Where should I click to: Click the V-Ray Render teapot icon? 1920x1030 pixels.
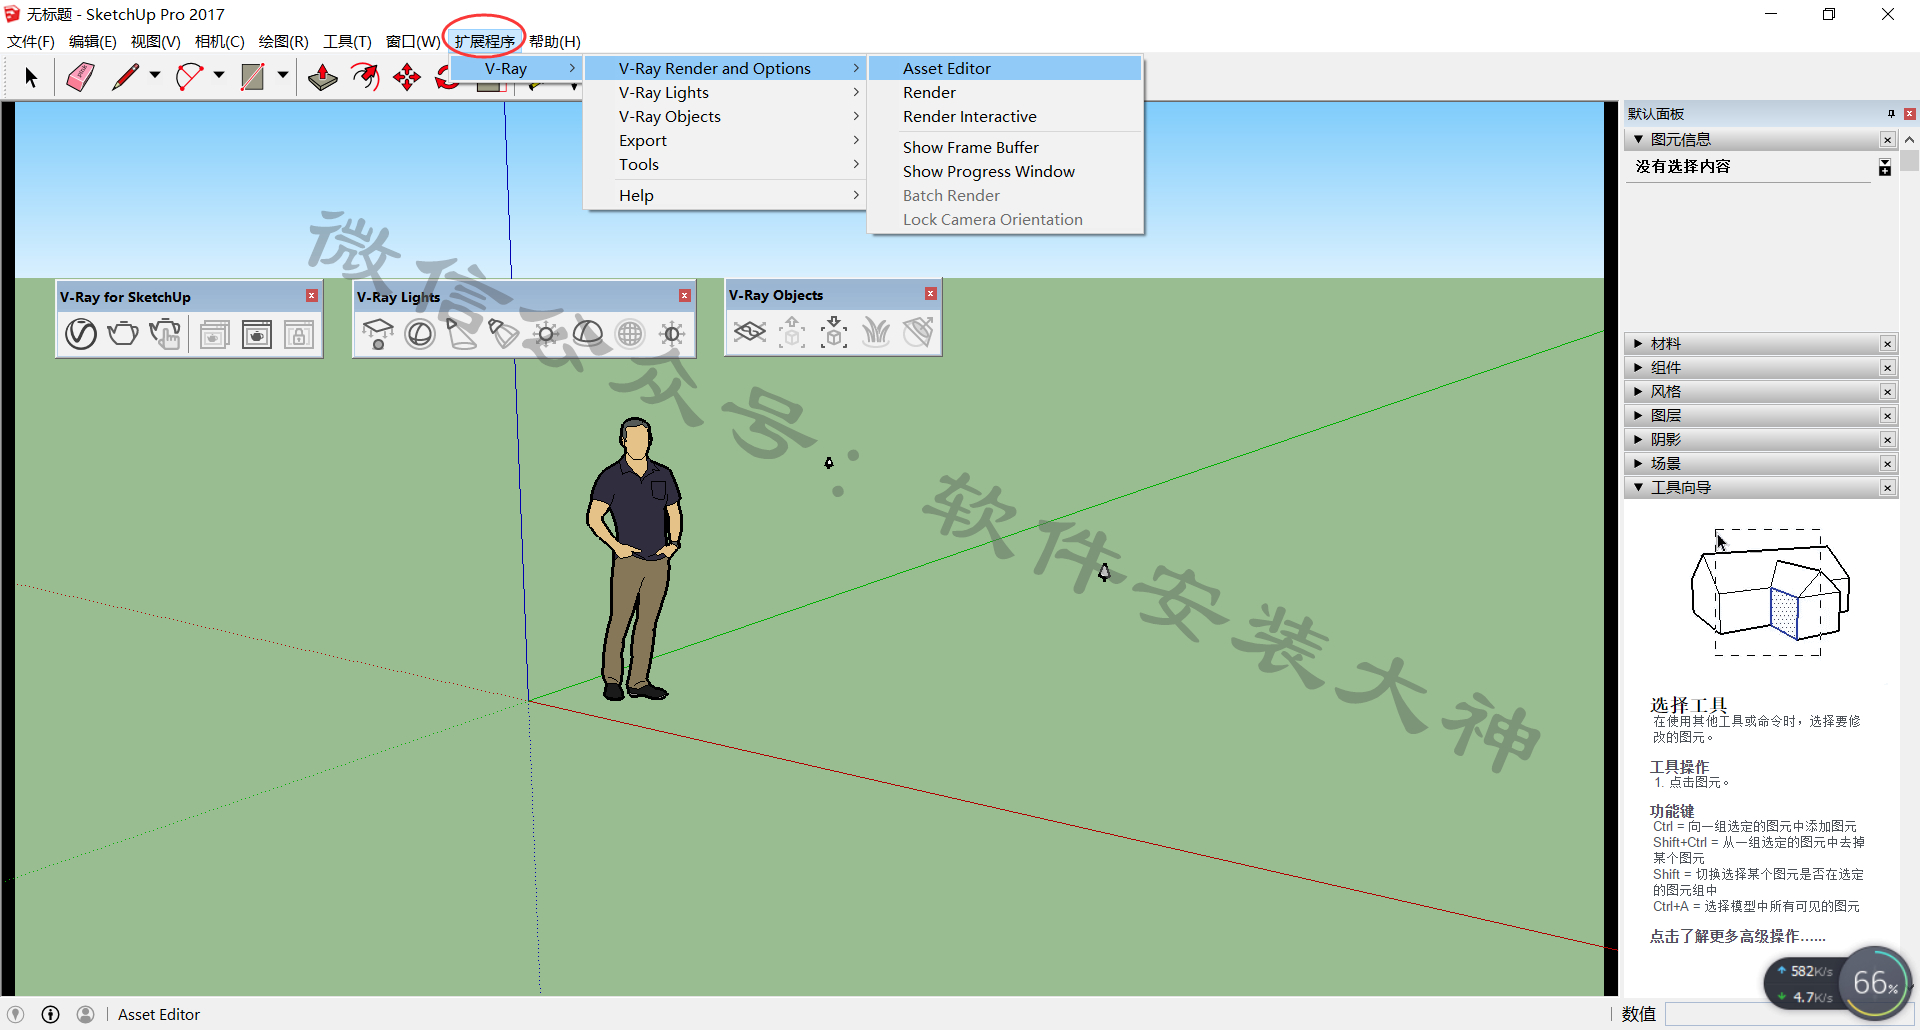(x=123, y=333)
